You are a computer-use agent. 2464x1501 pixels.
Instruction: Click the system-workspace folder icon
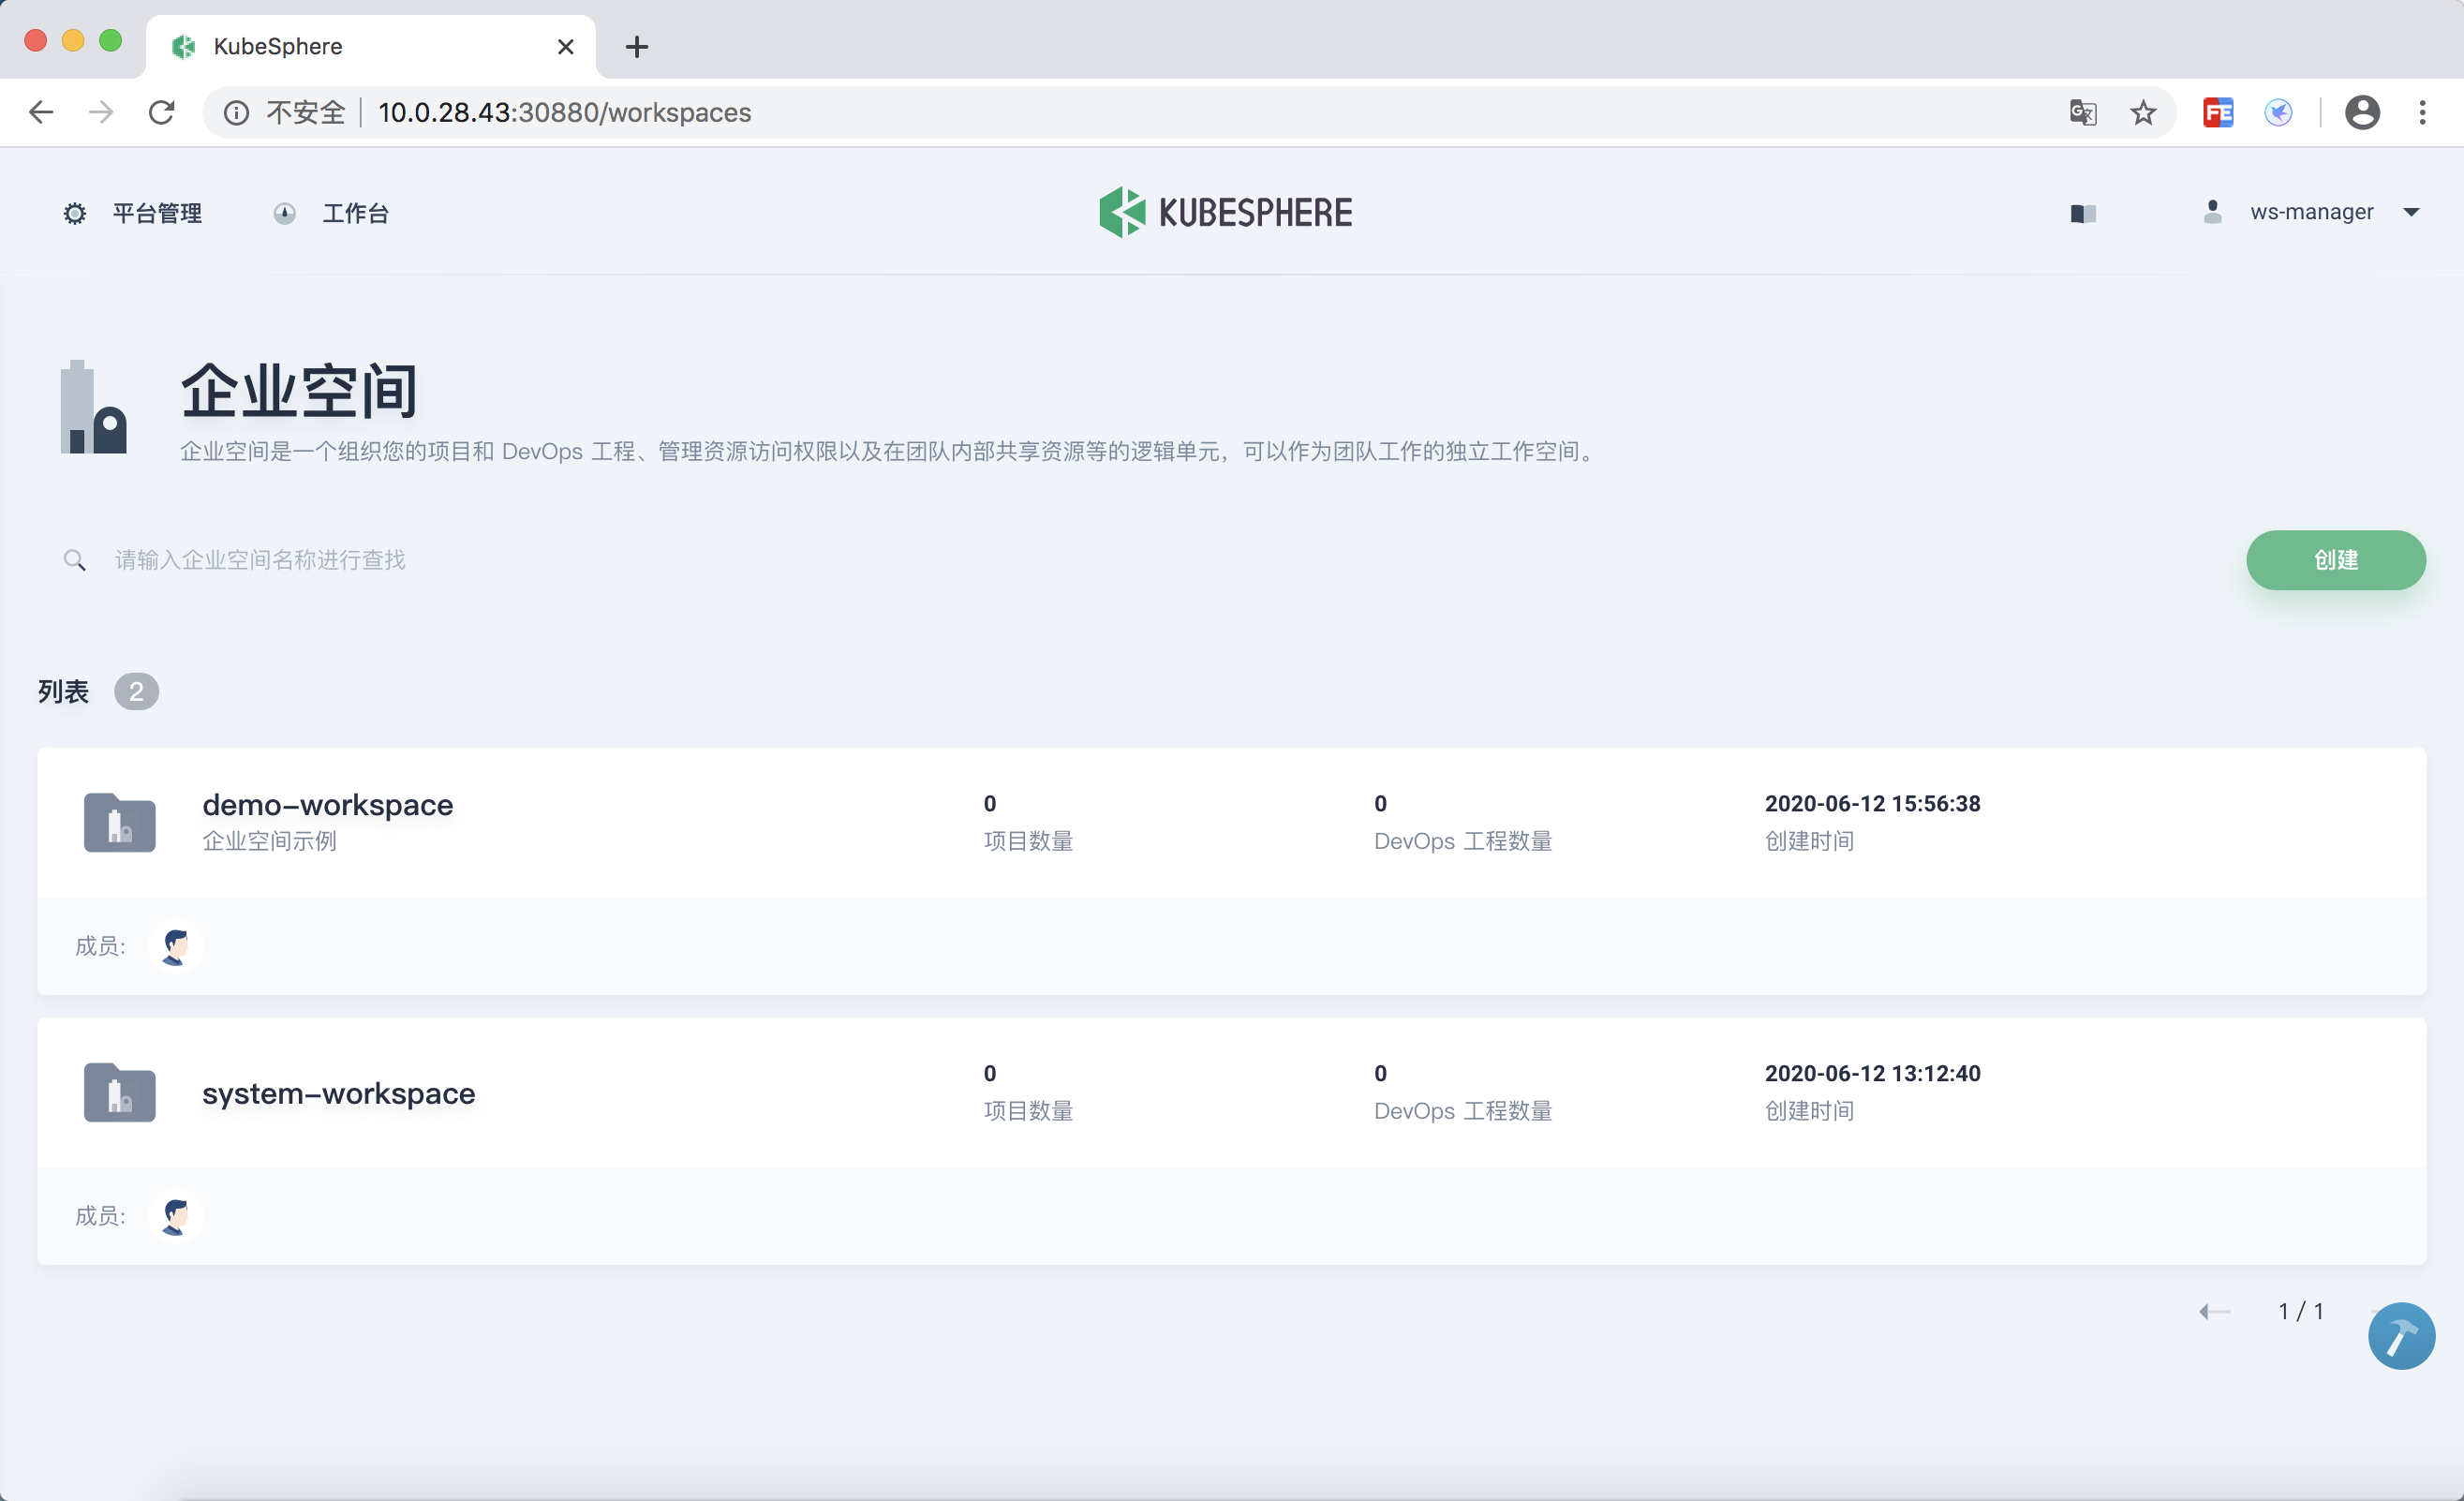click(x=119, y=1092)
